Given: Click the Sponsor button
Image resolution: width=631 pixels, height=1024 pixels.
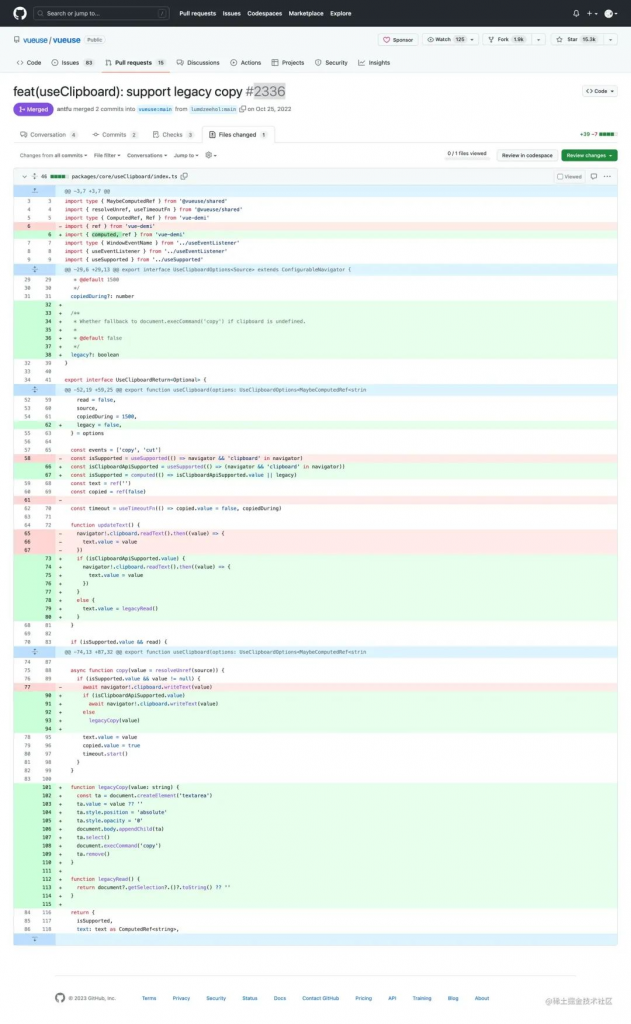Looking at the screenshot, I should click(398, 40).
